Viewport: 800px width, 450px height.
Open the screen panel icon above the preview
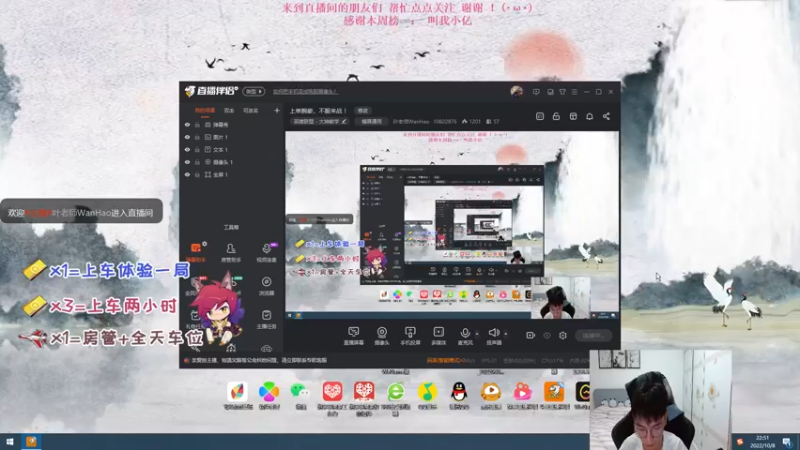tap(540, 116)
